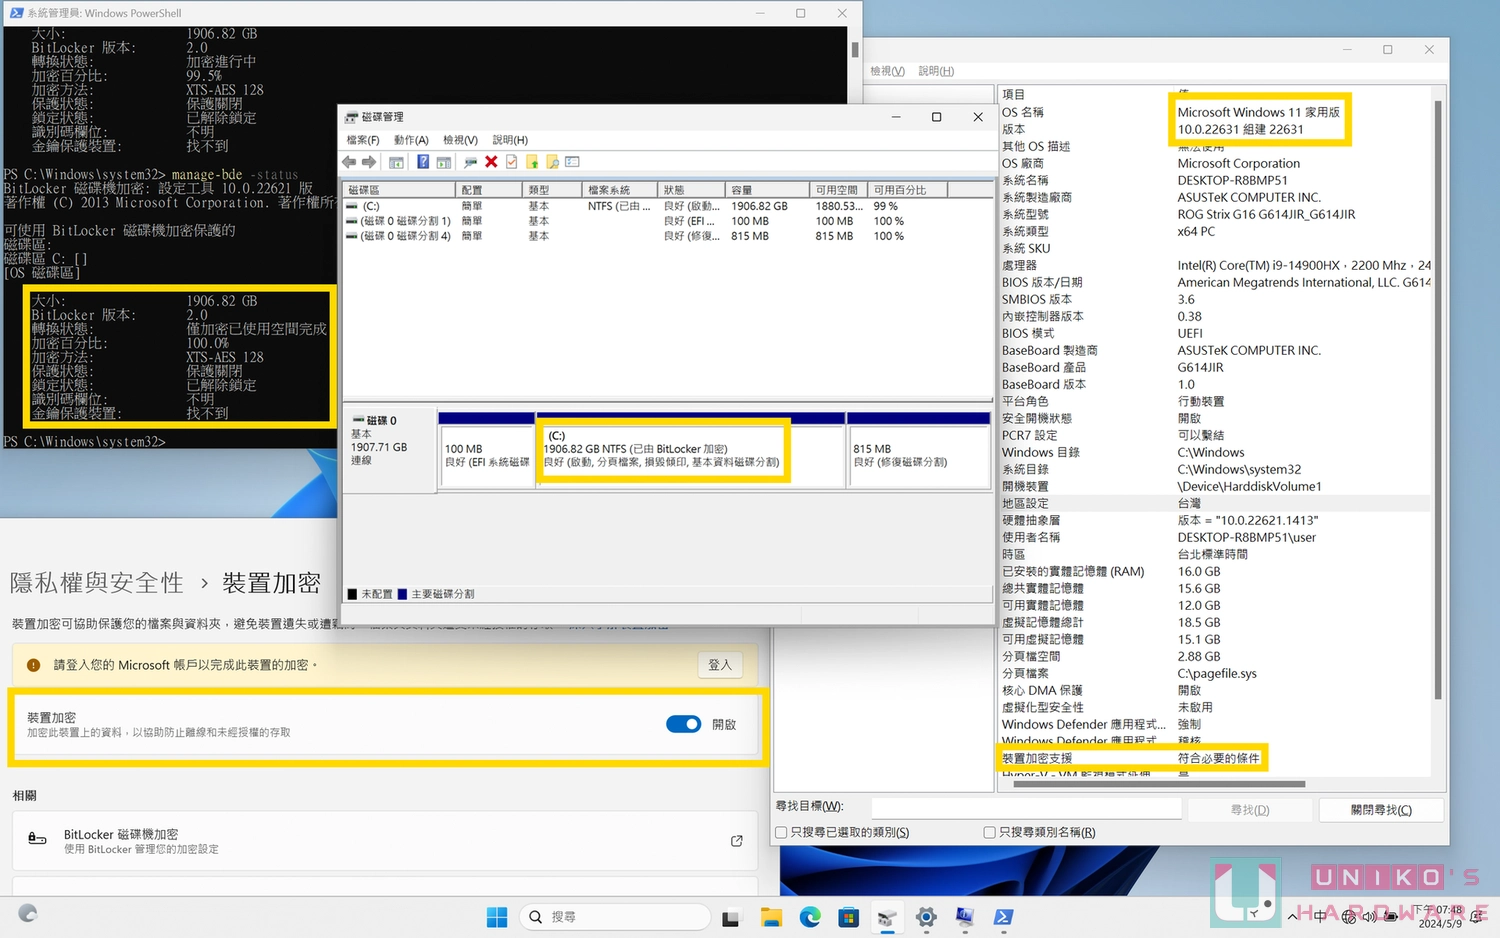The image size is (1500, 938).
Task: Open Microsoft Store from the taskbar
Action: (849, 917)
